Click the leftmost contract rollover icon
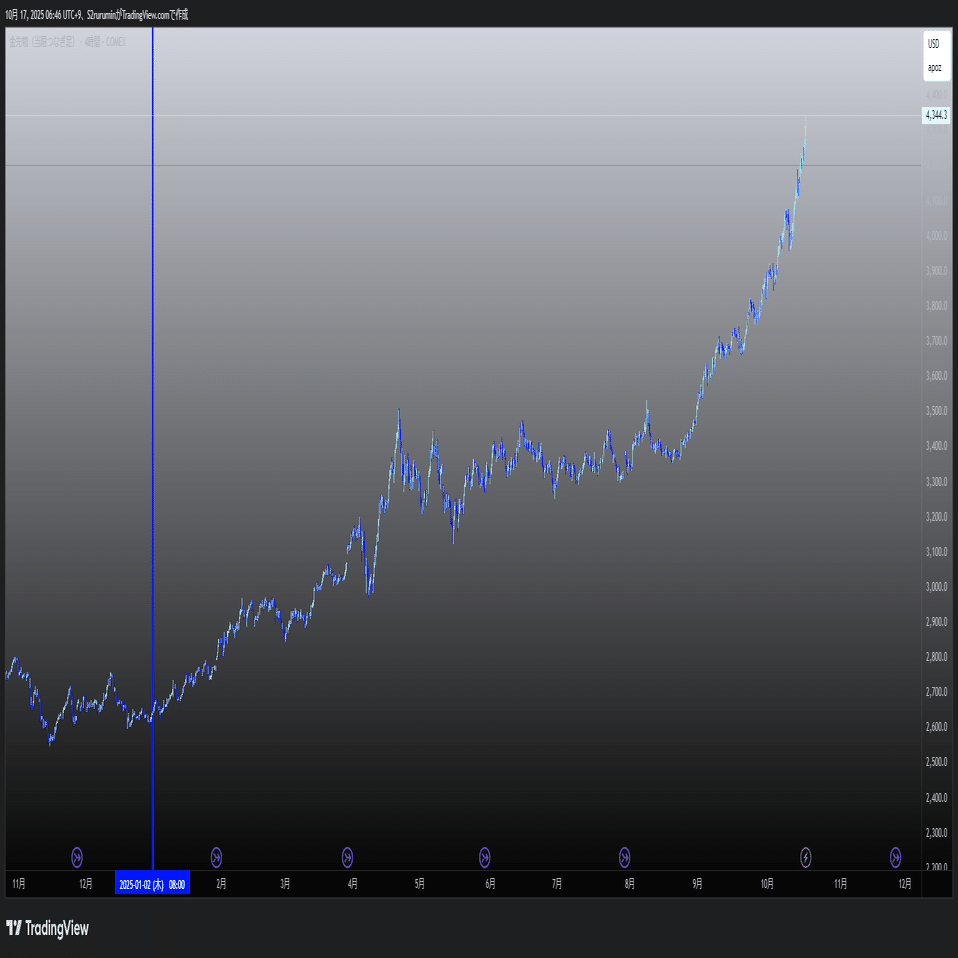Screen dimensions: 958x958 [x=77, y=857]
